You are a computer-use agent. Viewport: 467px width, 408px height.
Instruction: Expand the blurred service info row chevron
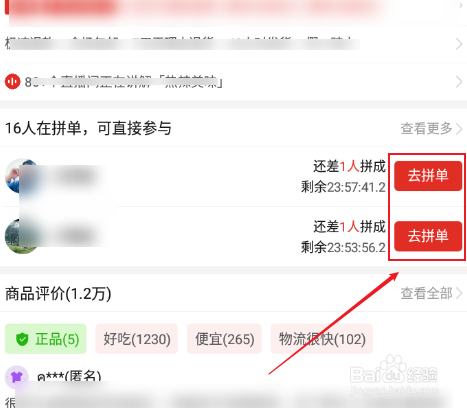(459, 44)
